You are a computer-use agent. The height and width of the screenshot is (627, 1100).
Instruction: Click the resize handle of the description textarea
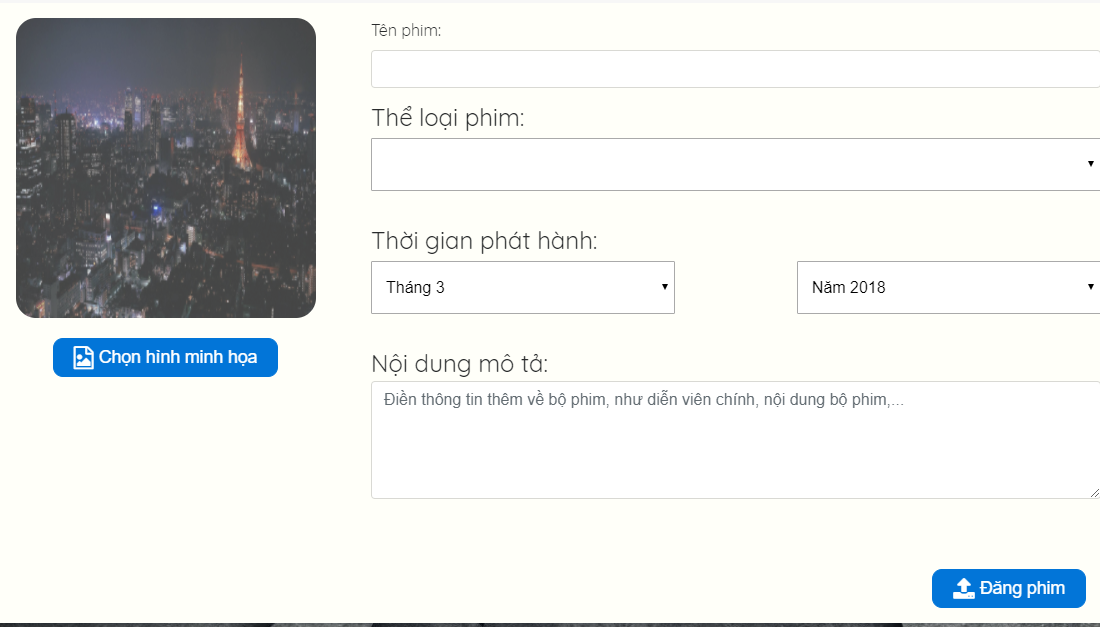tap(1095, 493)
